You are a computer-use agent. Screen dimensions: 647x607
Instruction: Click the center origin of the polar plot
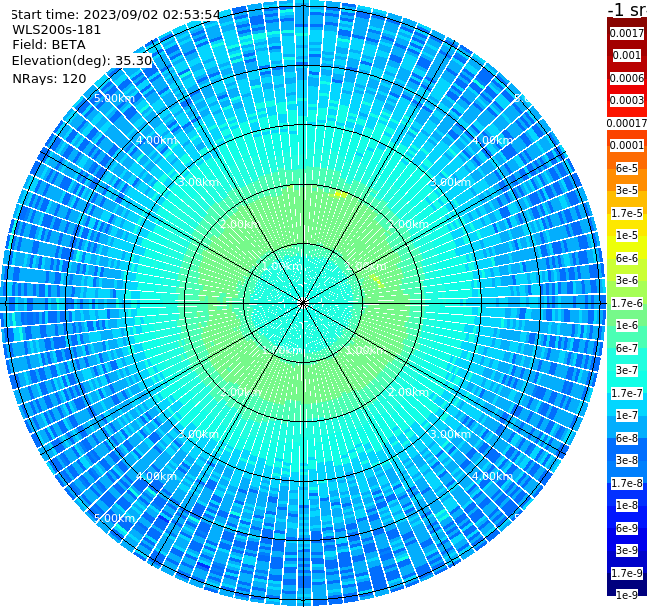tap(303, 303)
